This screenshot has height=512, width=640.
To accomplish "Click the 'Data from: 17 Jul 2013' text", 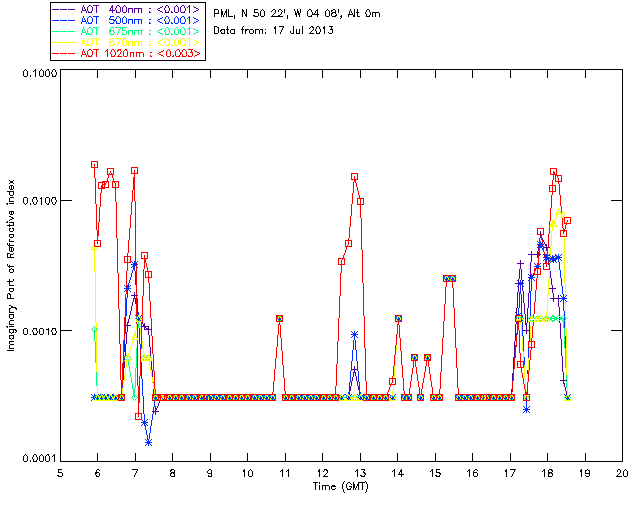I will [273, 30].
